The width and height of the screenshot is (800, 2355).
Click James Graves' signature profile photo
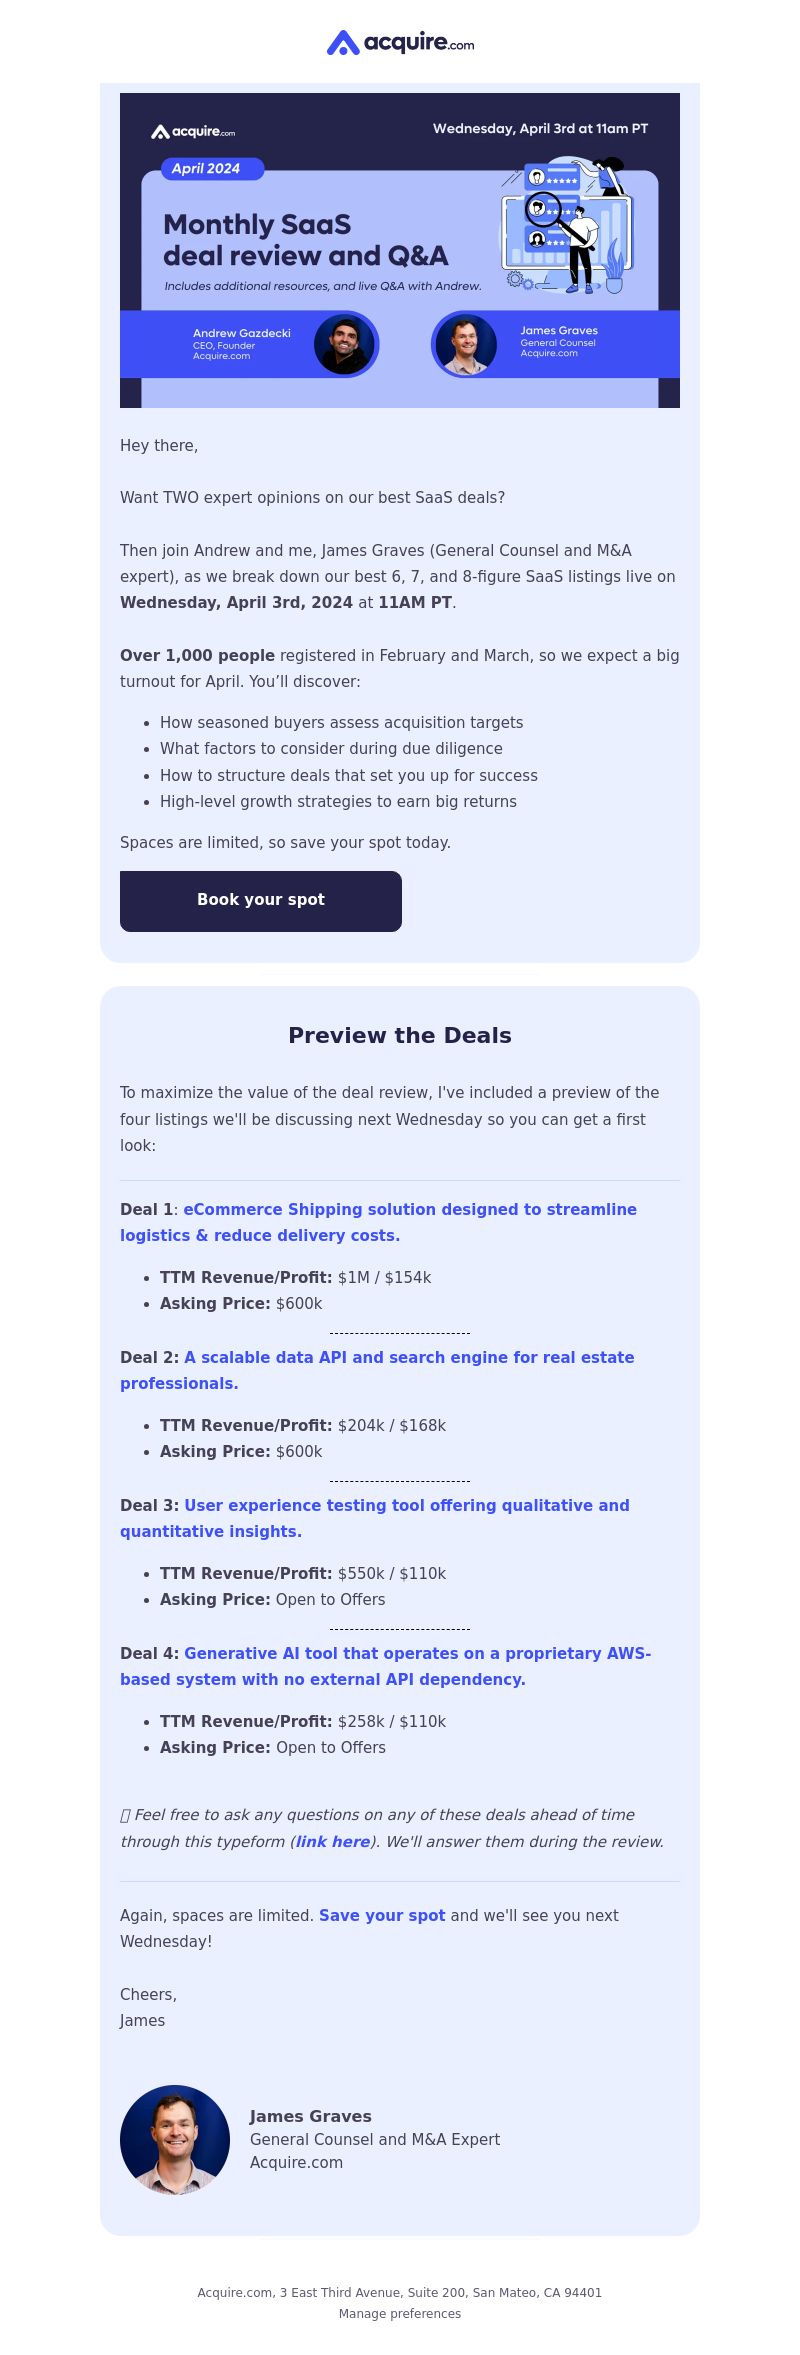(x=175, y=2140)
